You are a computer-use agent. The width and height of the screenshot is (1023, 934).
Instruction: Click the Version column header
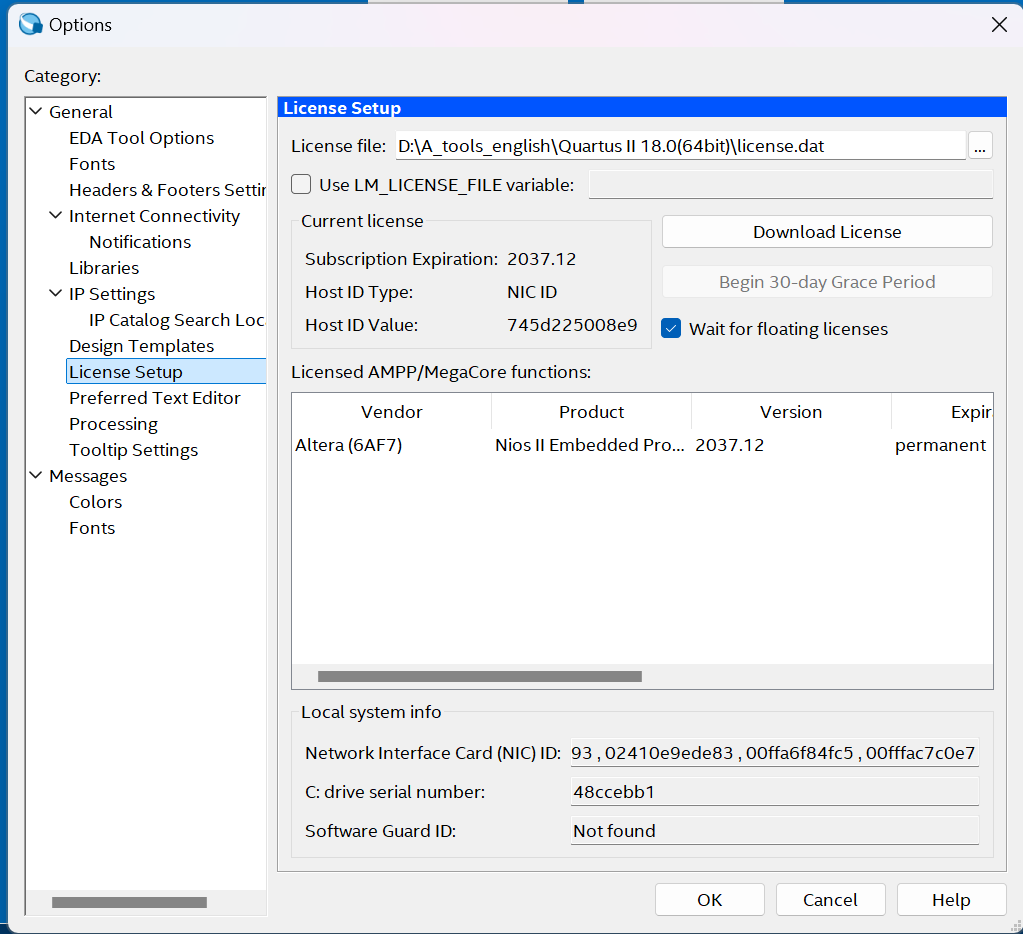[791, 412]
